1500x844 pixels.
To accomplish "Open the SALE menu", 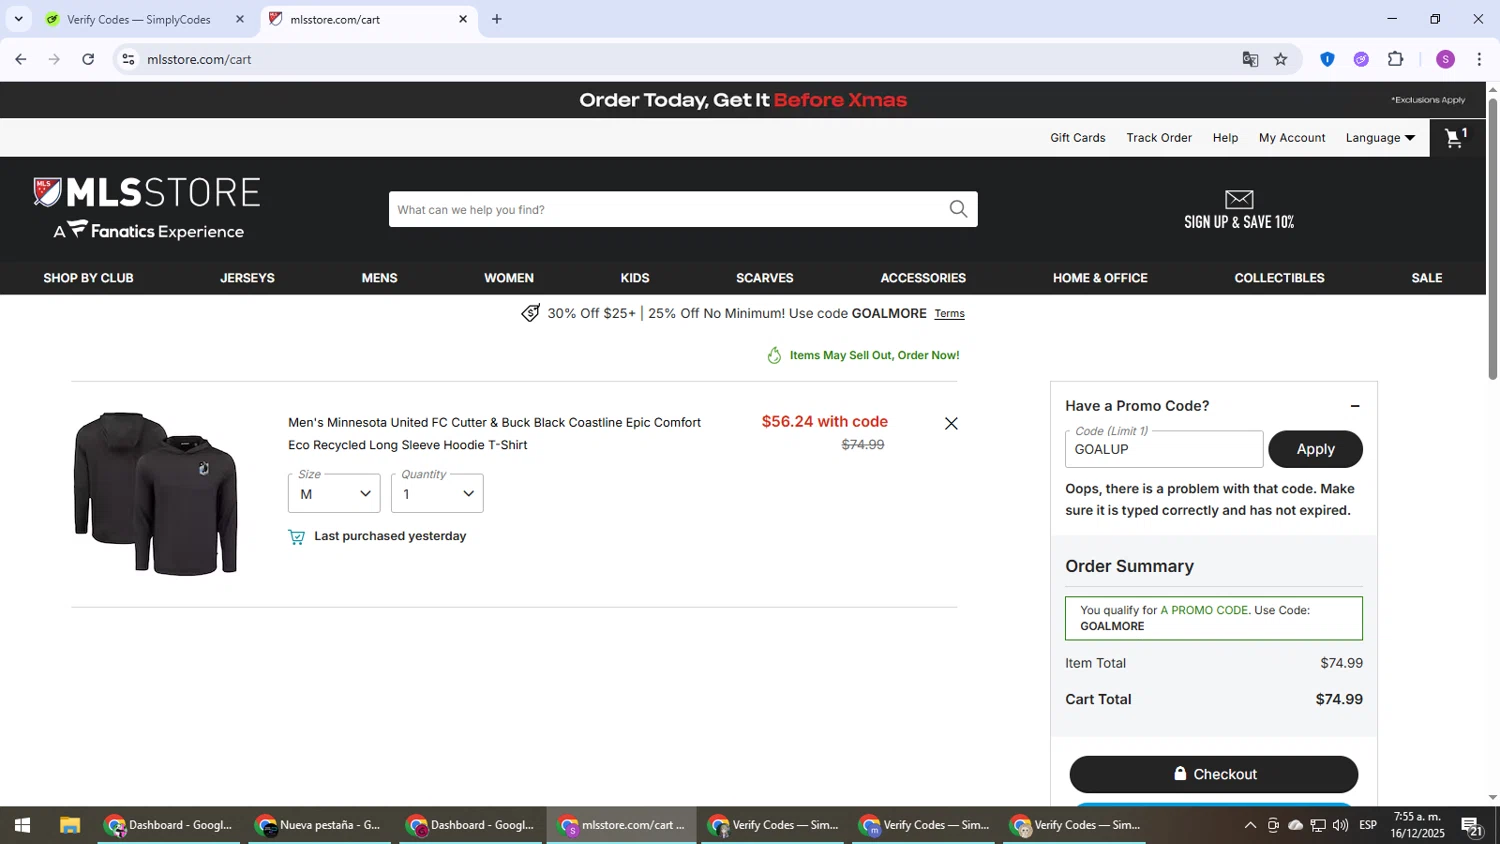I will (1427, 278).
